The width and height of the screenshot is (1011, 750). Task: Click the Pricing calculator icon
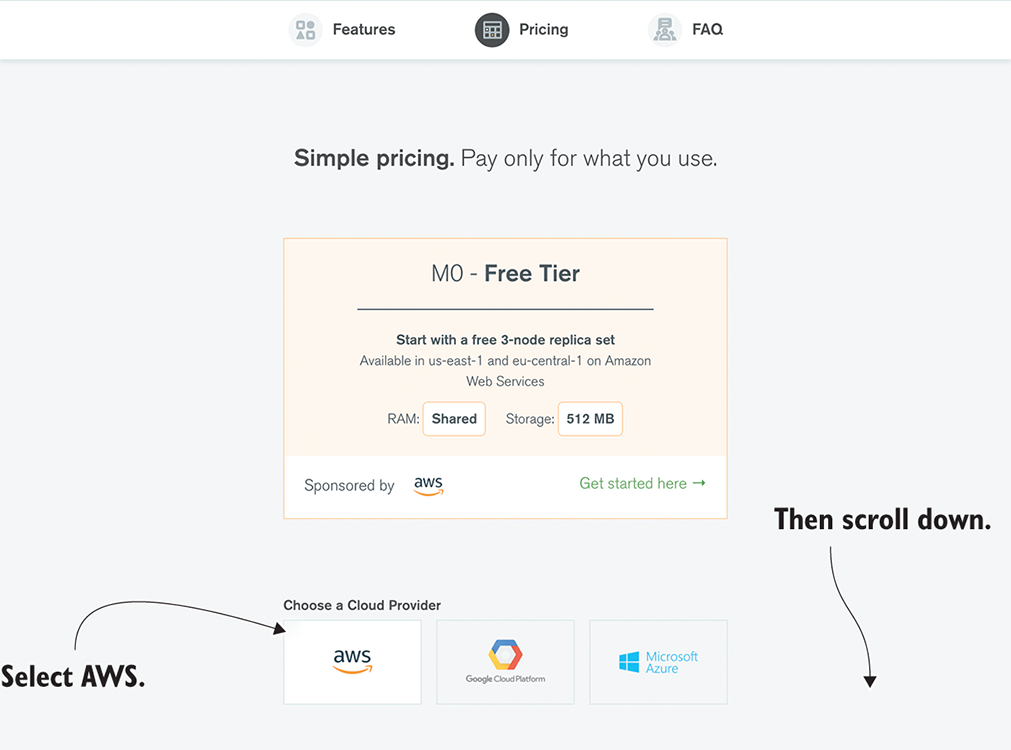tap(492, 30)
